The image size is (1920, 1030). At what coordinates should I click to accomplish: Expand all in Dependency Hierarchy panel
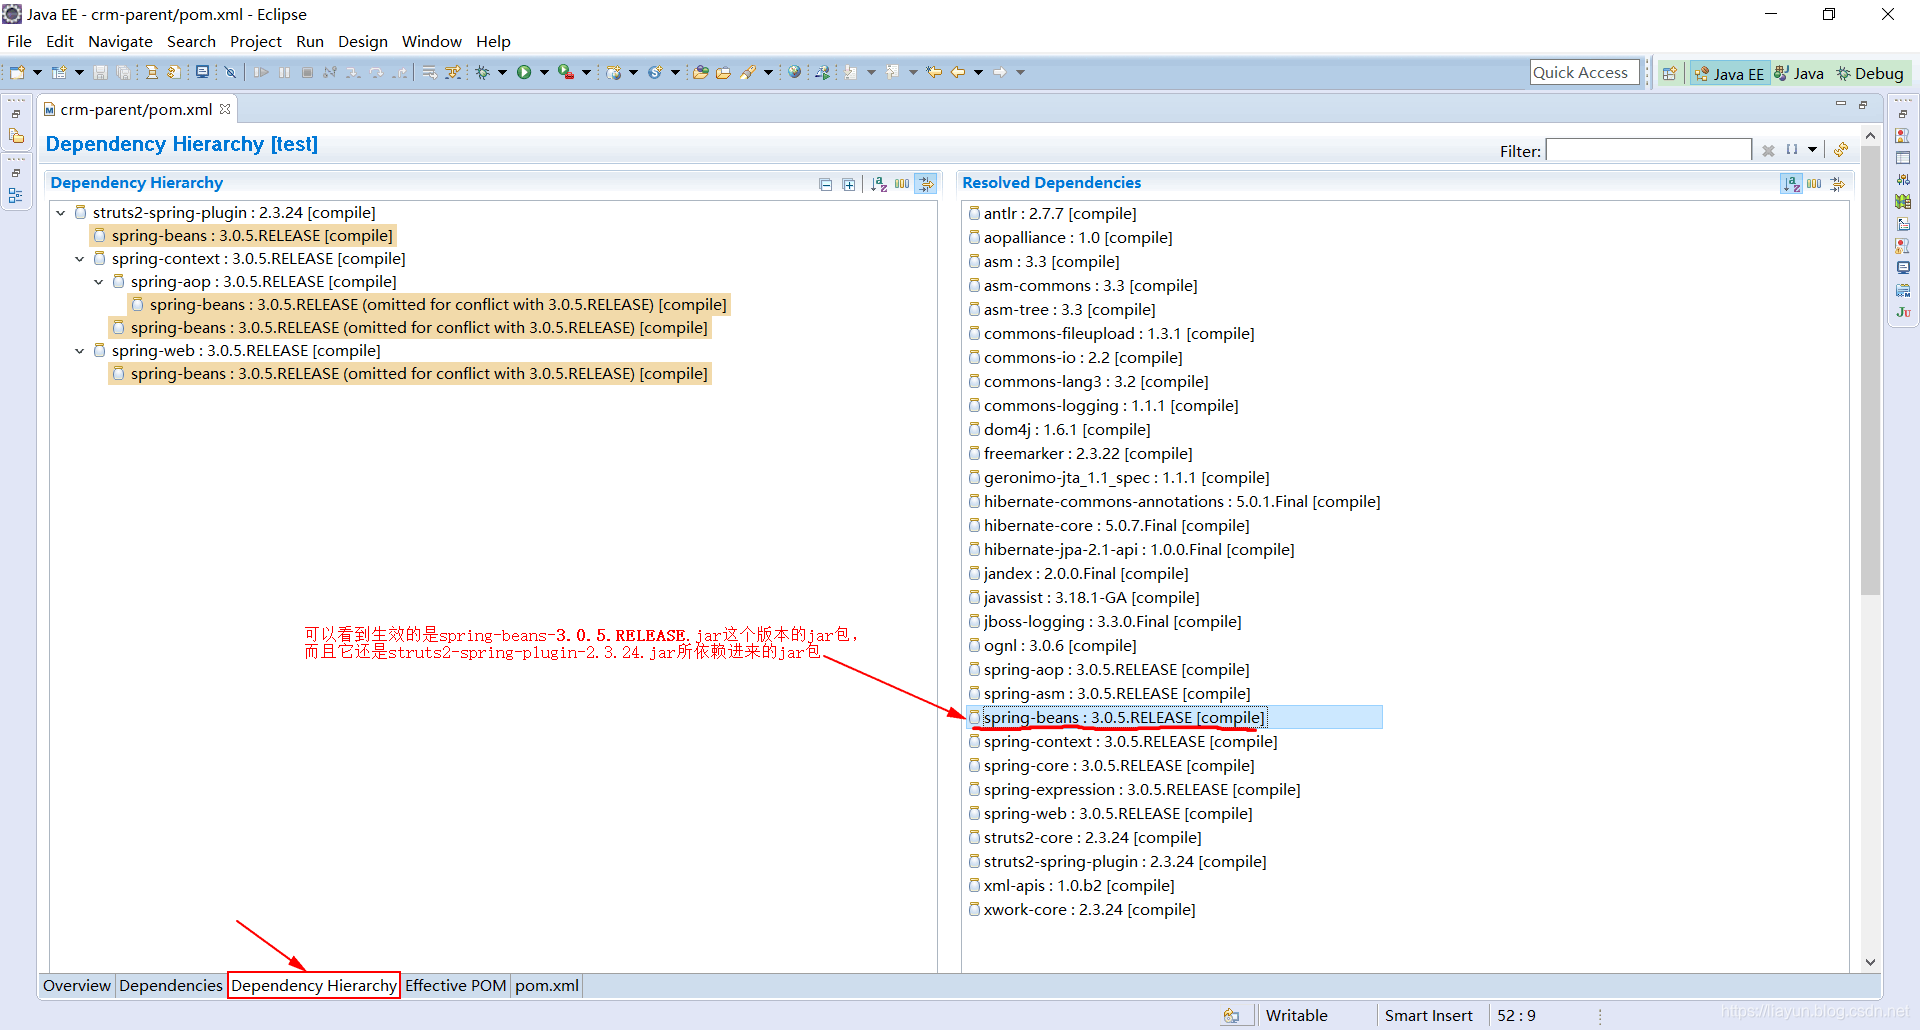848,184
